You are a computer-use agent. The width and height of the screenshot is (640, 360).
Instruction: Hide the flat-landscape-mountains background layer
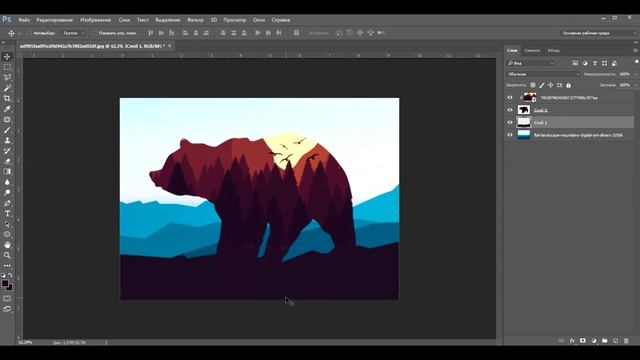(510, 135)
